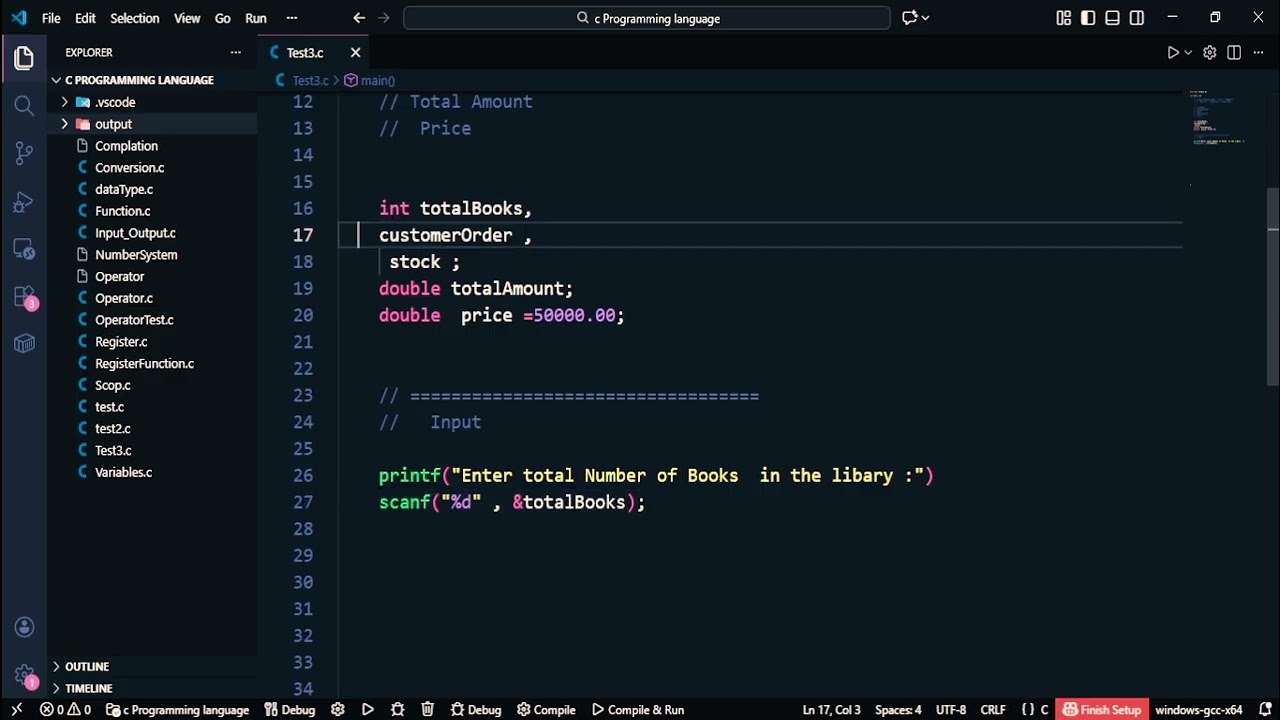Open Conversion.c in the explorer
Screen dimensions: 1280x720
[x=129, y=168]
